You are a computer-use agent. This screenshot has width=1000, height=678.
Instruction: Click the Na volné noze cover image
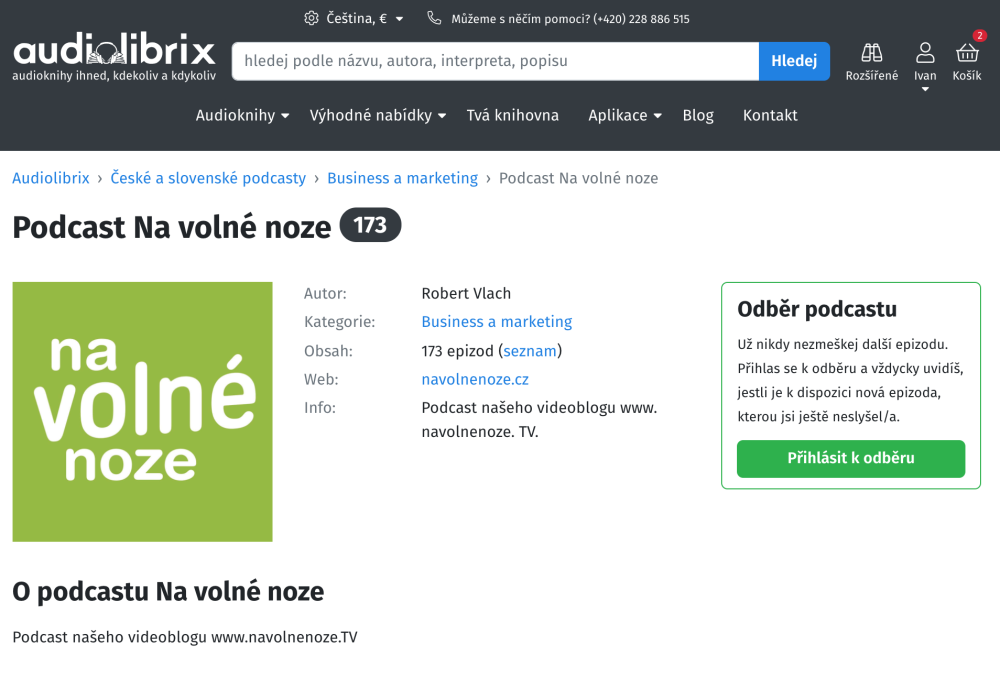click(142, 412)
